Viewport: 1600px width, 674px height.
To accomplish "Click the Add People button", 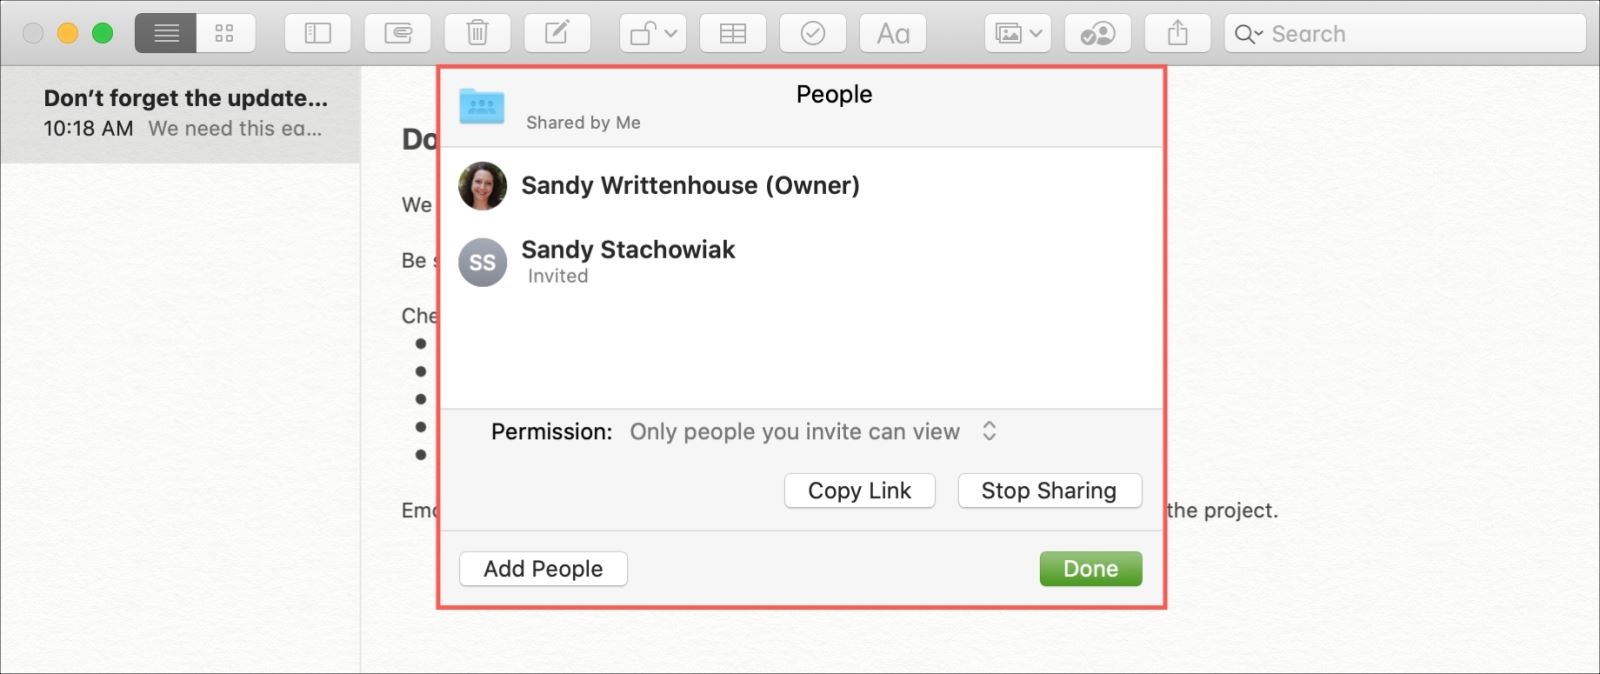I will pos(543,569).
